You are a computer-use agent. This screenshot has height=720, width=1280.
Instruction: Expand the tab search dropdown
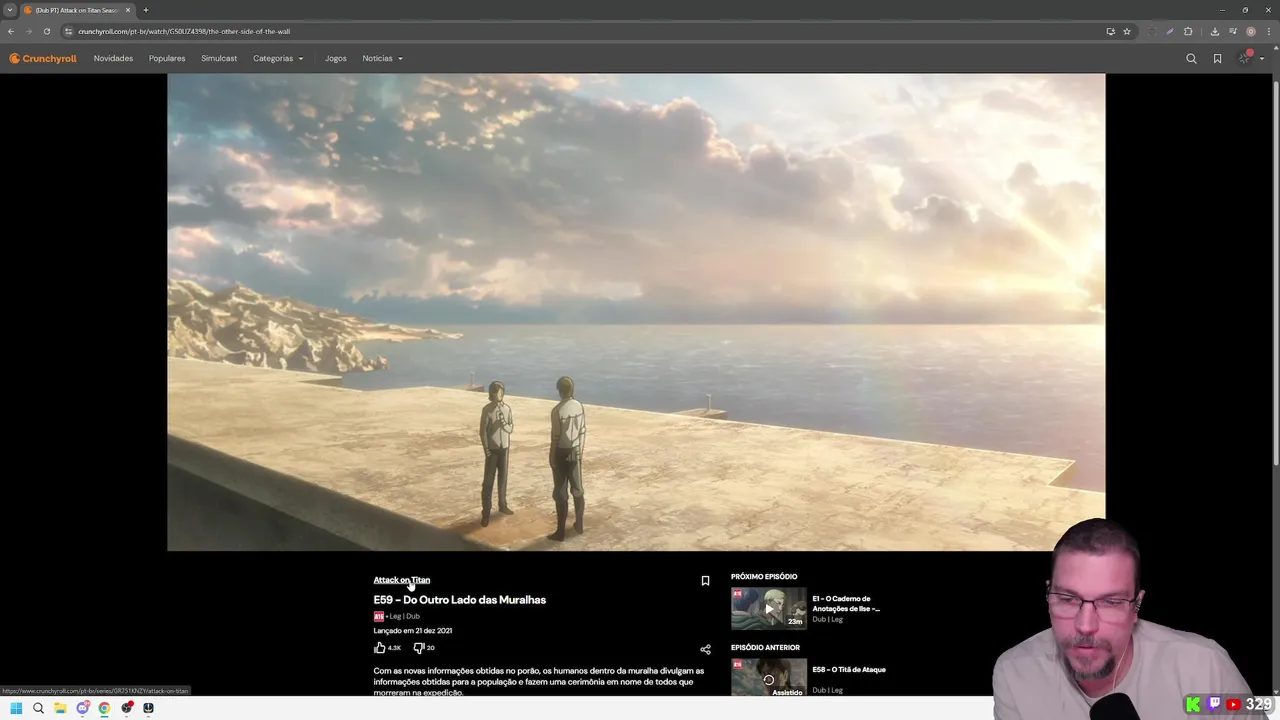10,10
